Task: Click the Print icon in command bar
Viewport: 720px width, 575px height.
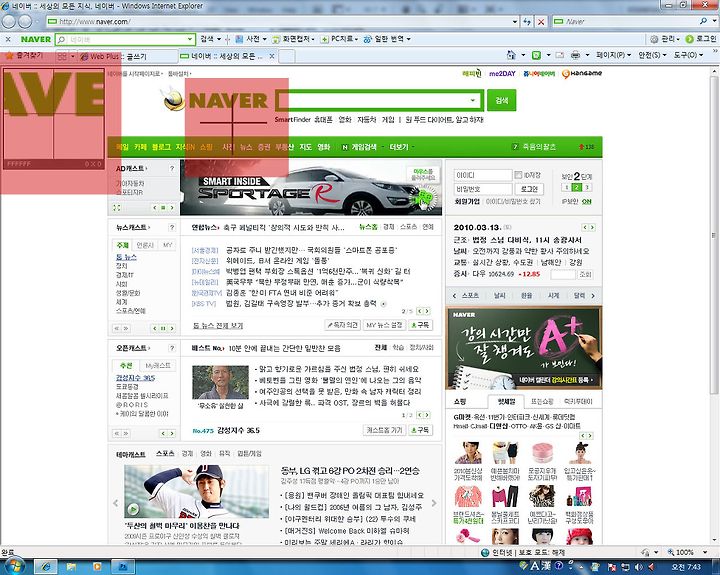Action: (575, 55)
